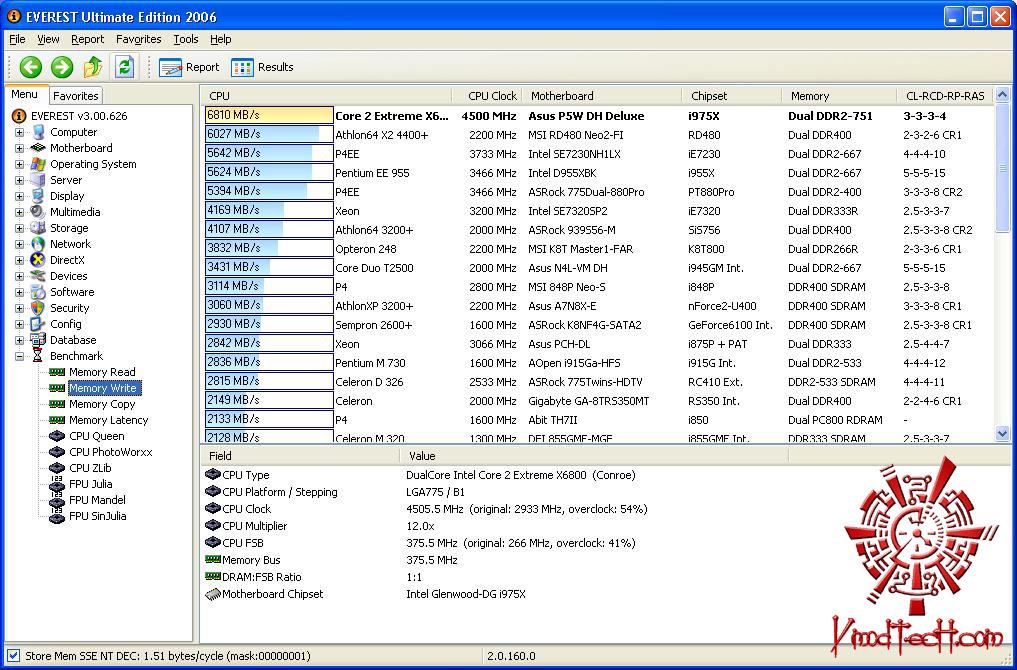The width and height of the screenshot is (1017, 670).
Task: Switch to the Favorites tab
Action: [x=76, y=96]
